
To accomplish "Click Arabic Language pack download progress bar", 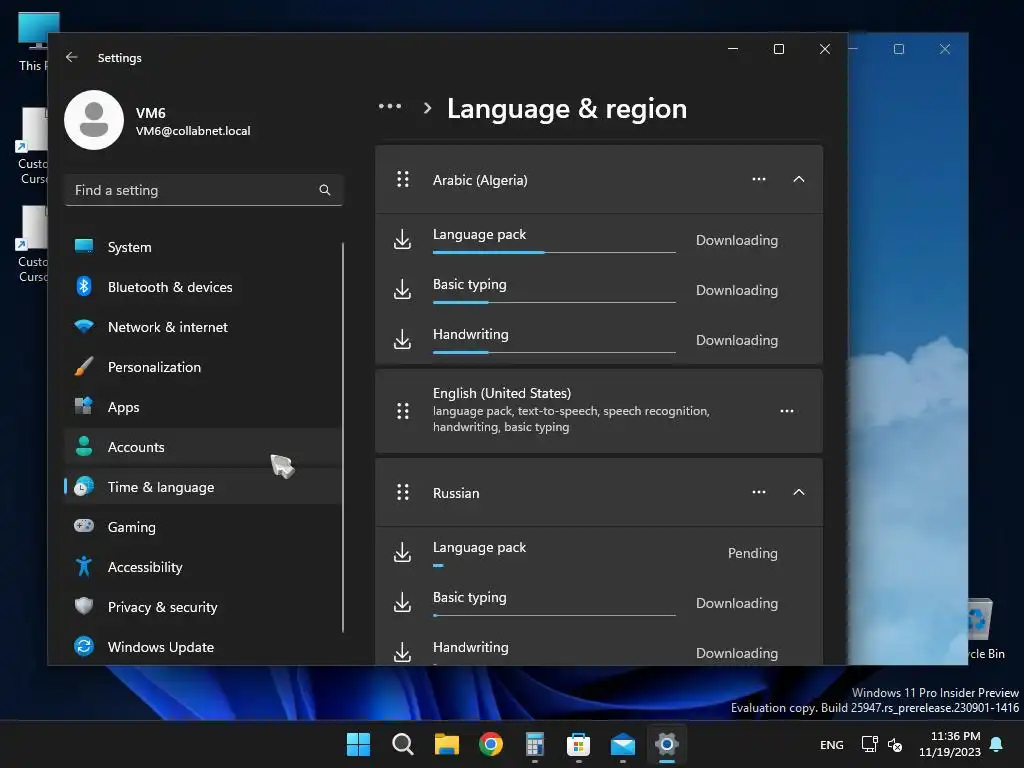I will (x=554, y=252).
